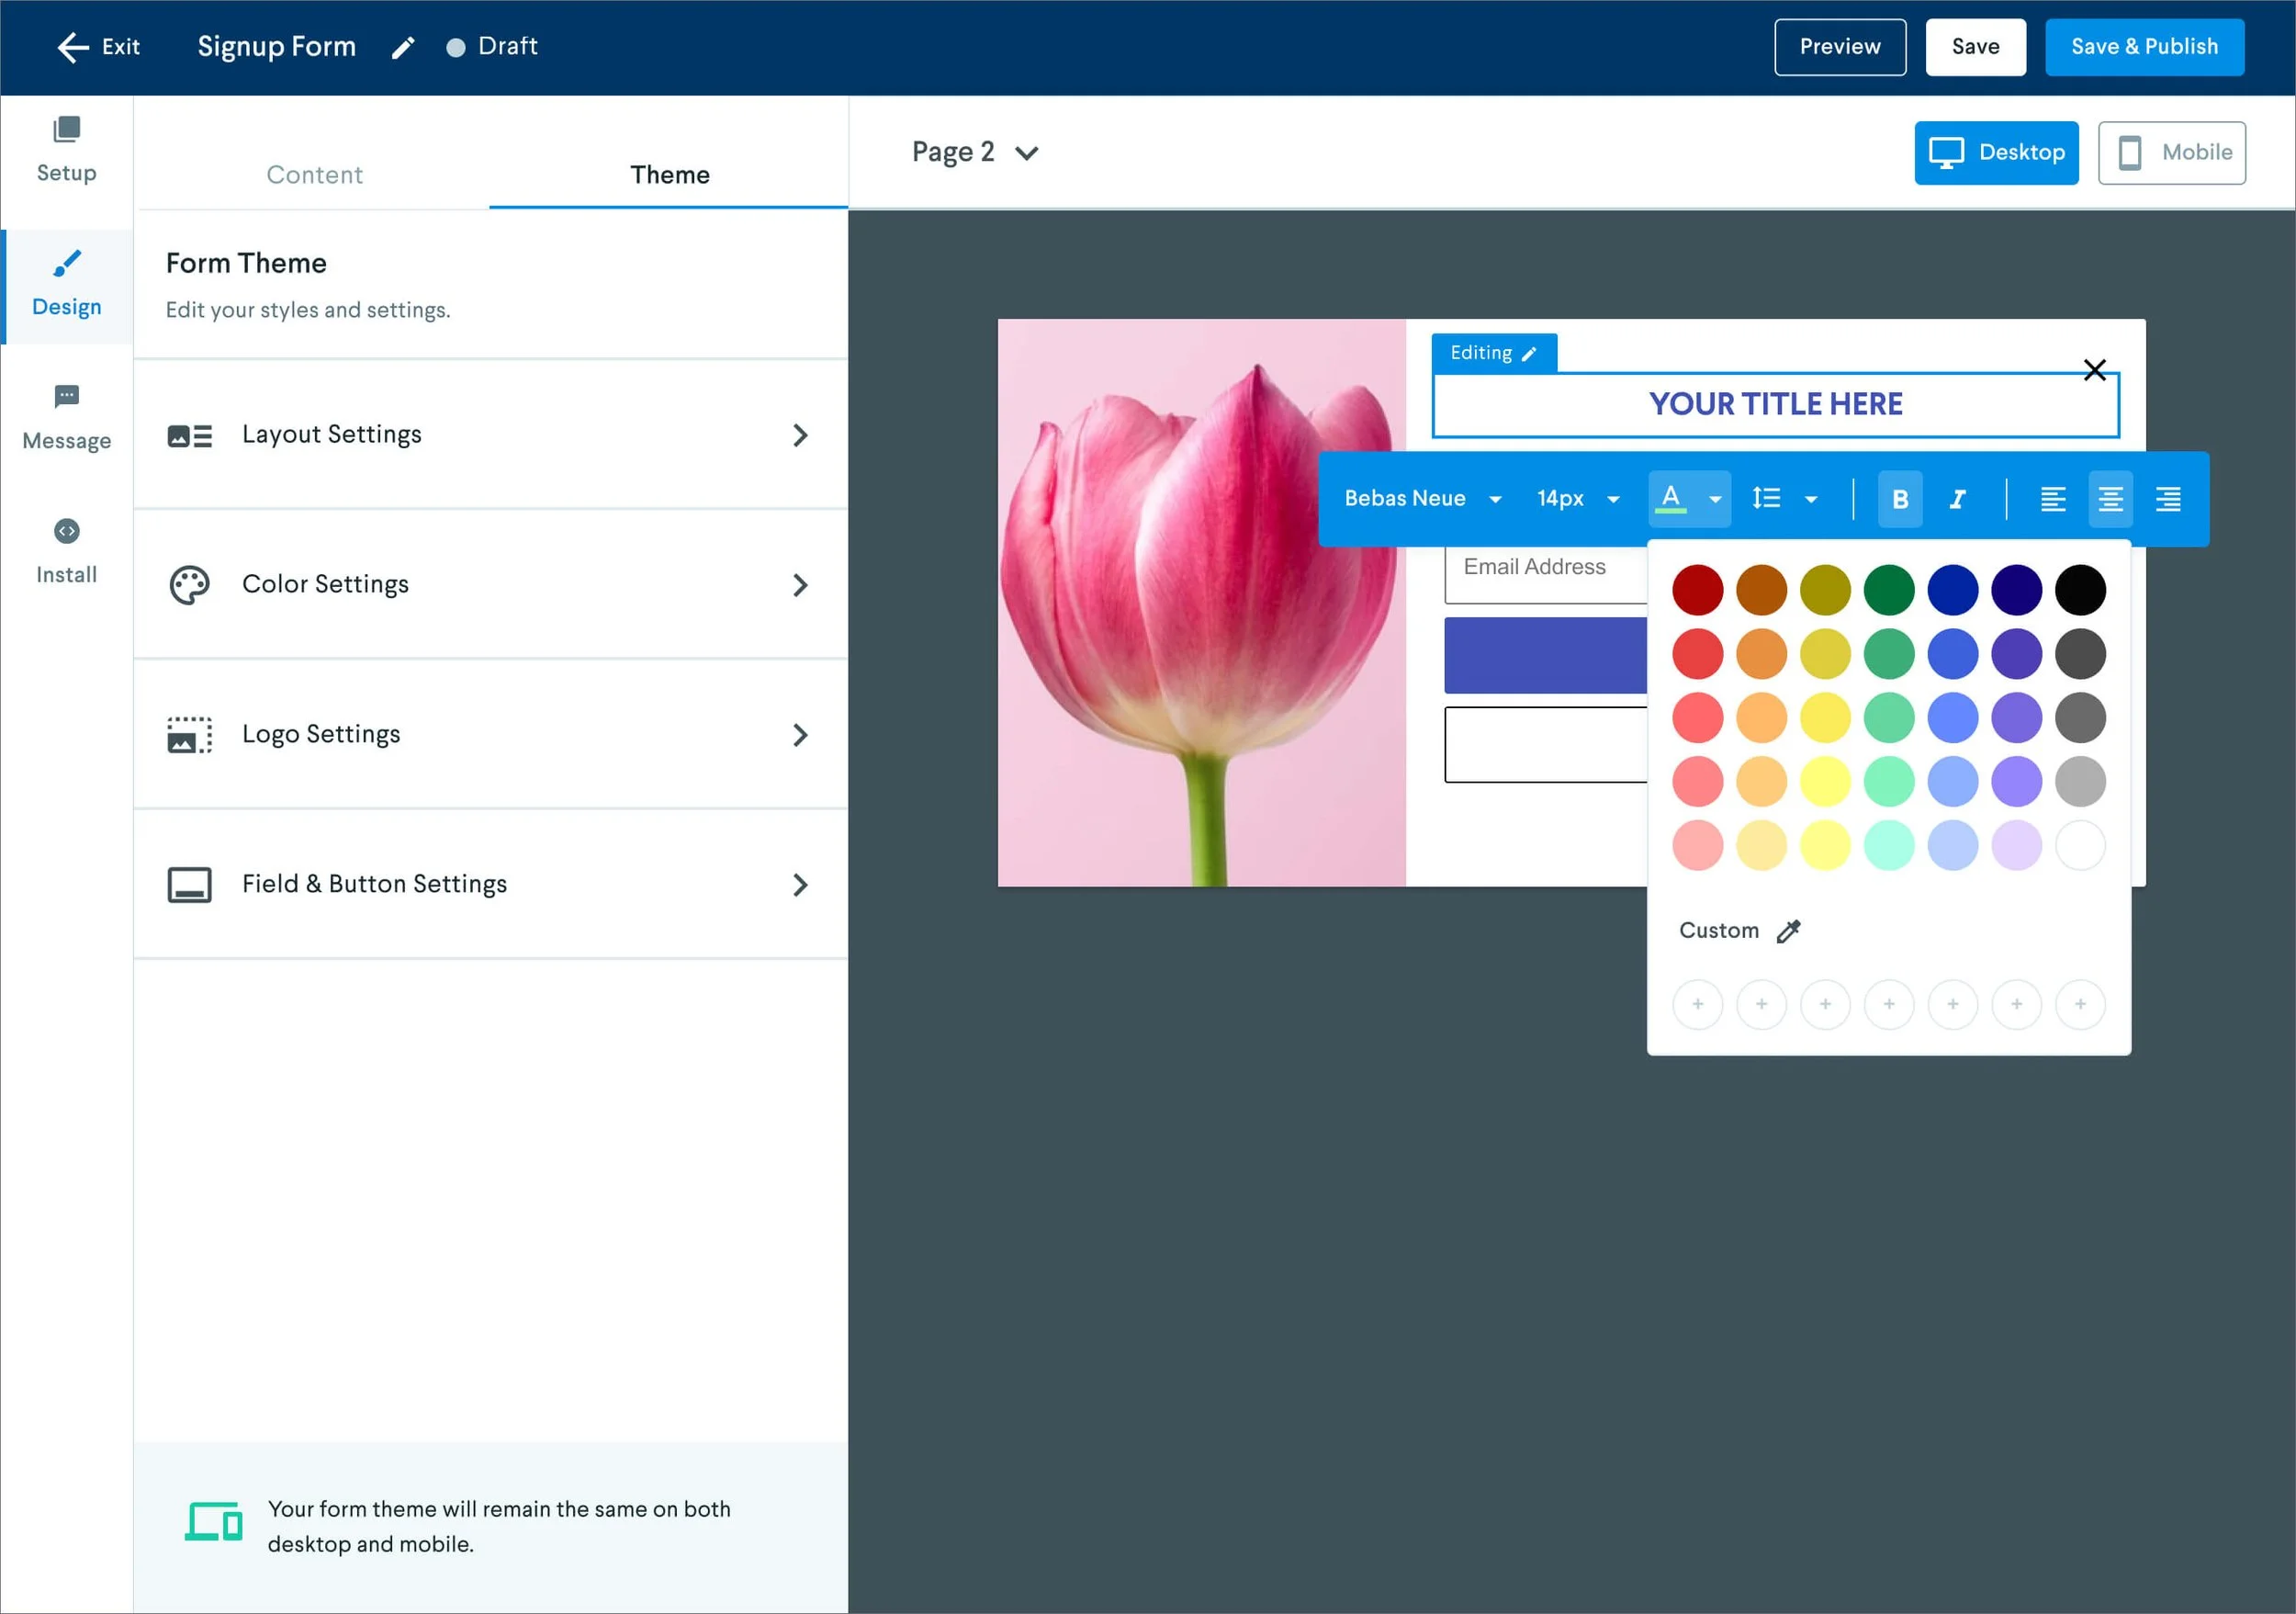Click the Preview button
This screenshot has width=2296, height=1614.
click(1839, 47)
